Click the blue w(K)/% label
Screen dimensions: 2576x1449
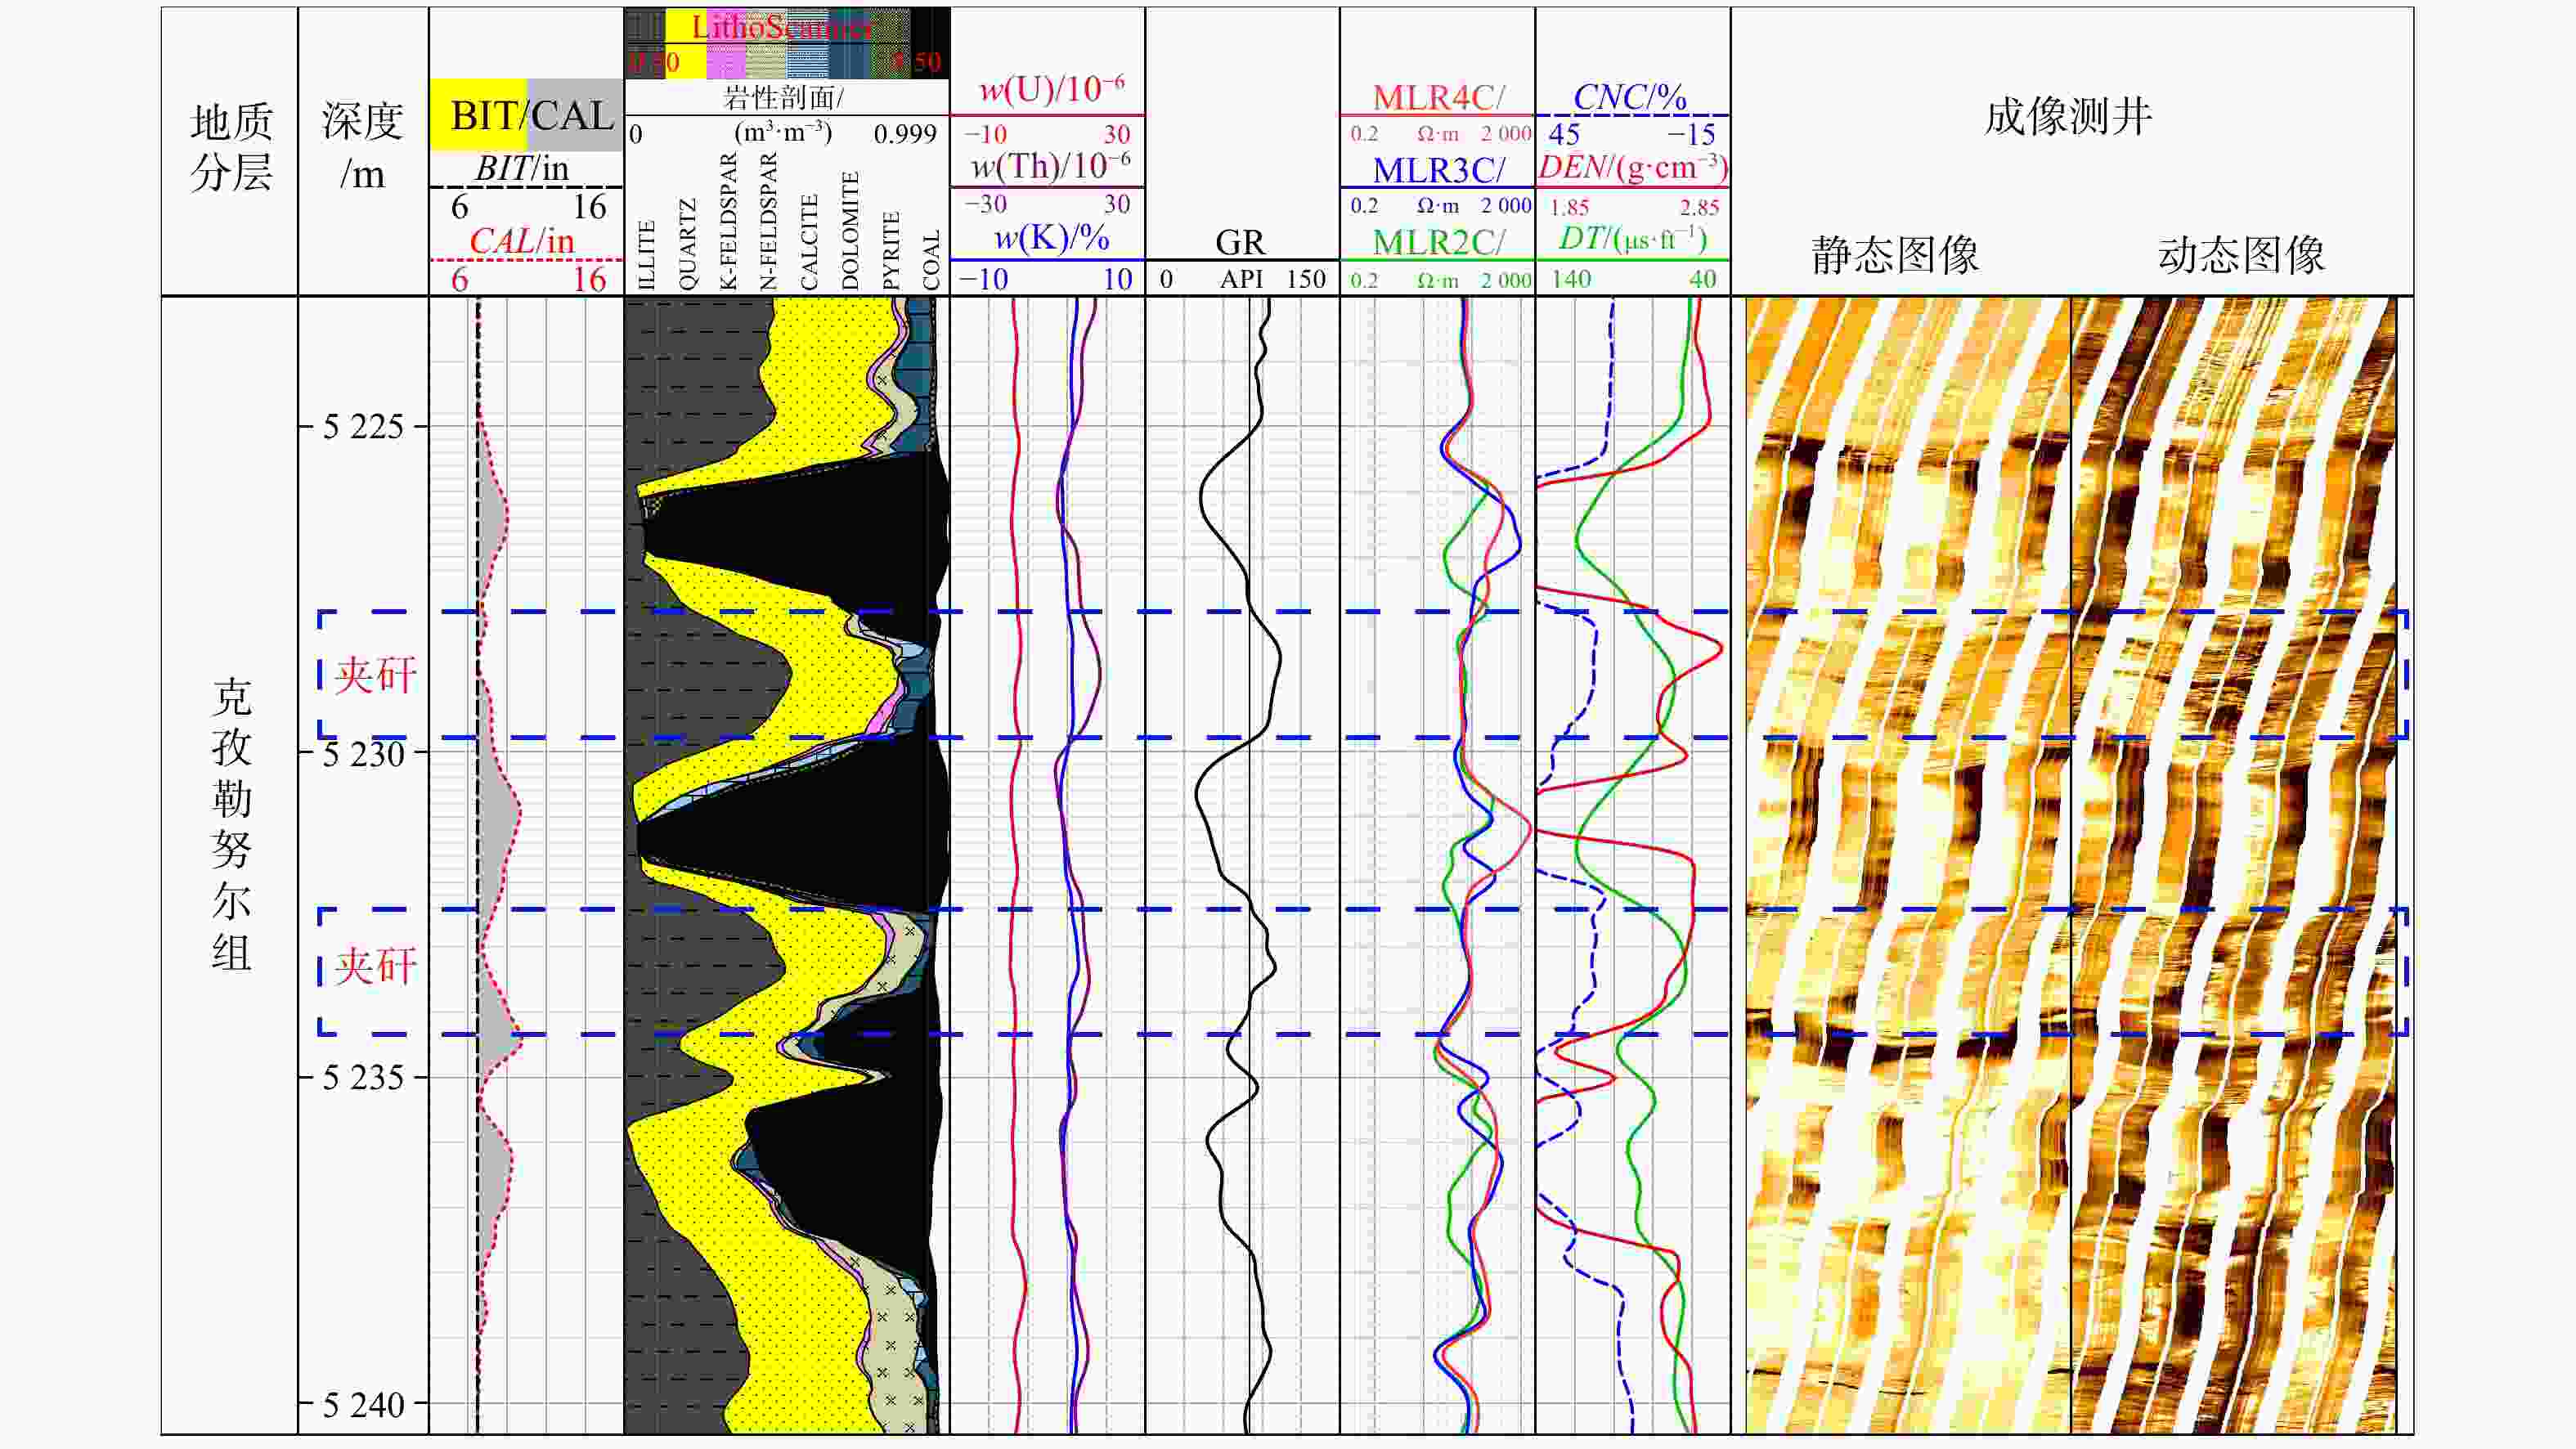click(x=1050, y=238)
